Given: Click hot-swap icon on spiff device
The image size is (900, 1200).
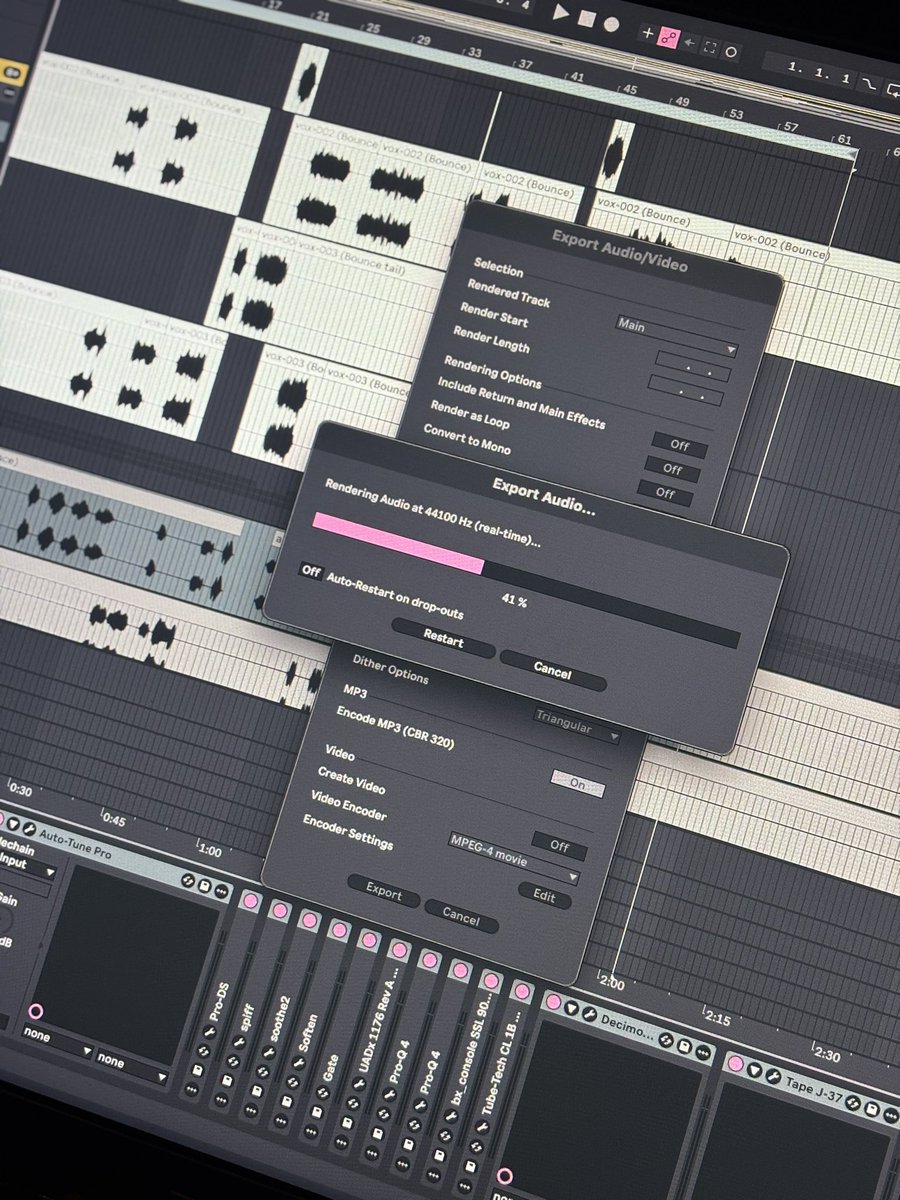Looking at the screenshot, I should 233,1061.
